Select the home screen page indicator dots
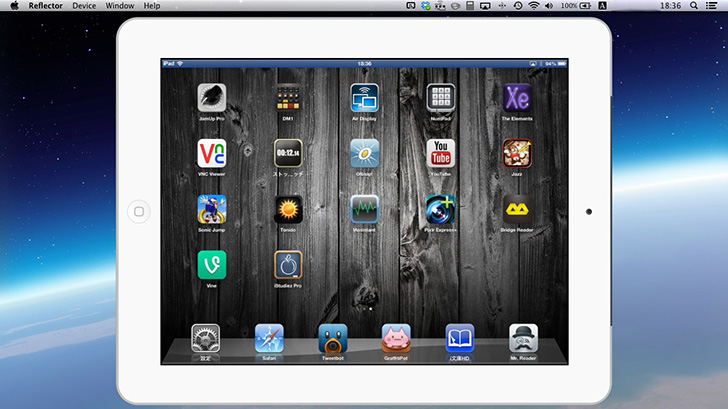The height and width of the screenshot is (409, 728). point(367,309)
